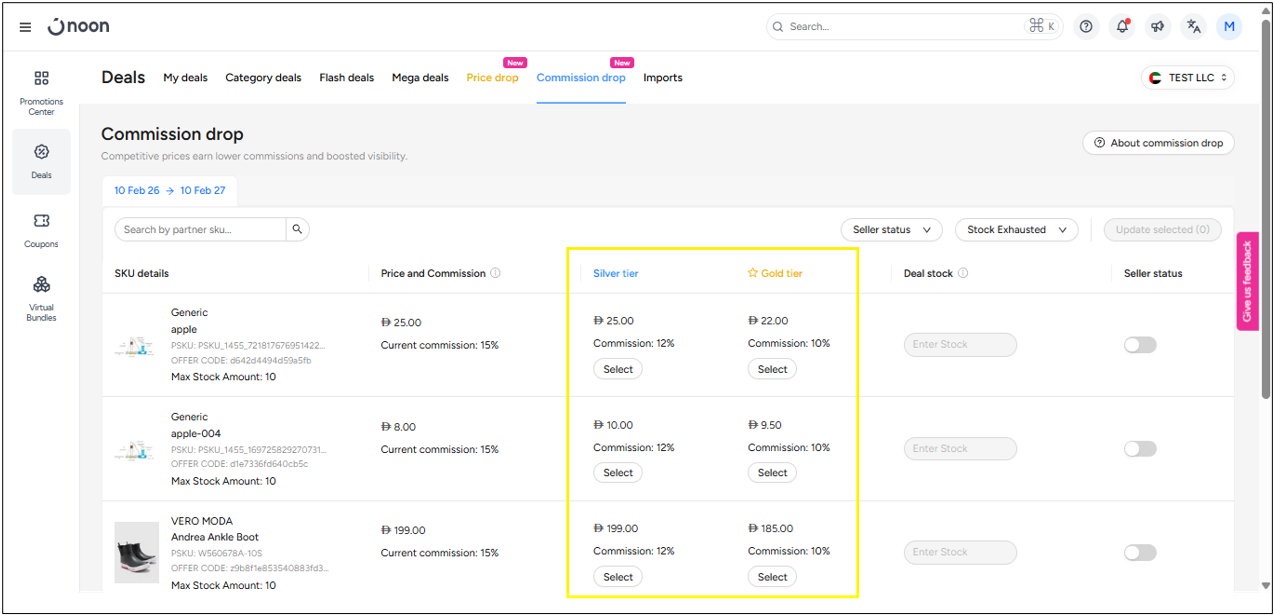Click the announcements megaphone icon
This screenshot has height=615, width=1274.
click(1158, 27)
